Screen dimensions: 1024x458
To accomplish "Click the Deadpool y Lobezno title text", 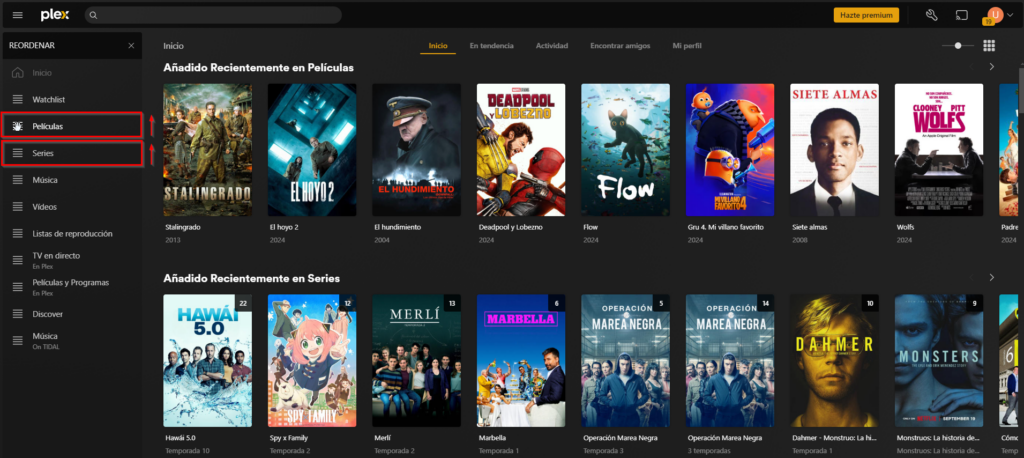I will click(x=511, y=227).
